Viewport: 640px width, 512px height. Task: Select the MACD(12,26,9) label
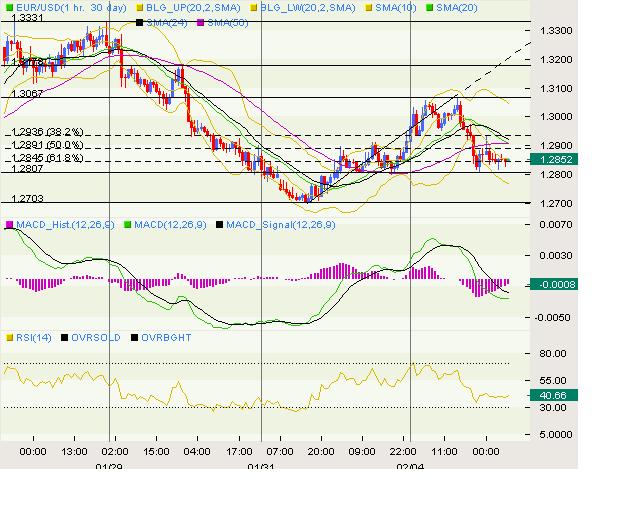point(170,225)
